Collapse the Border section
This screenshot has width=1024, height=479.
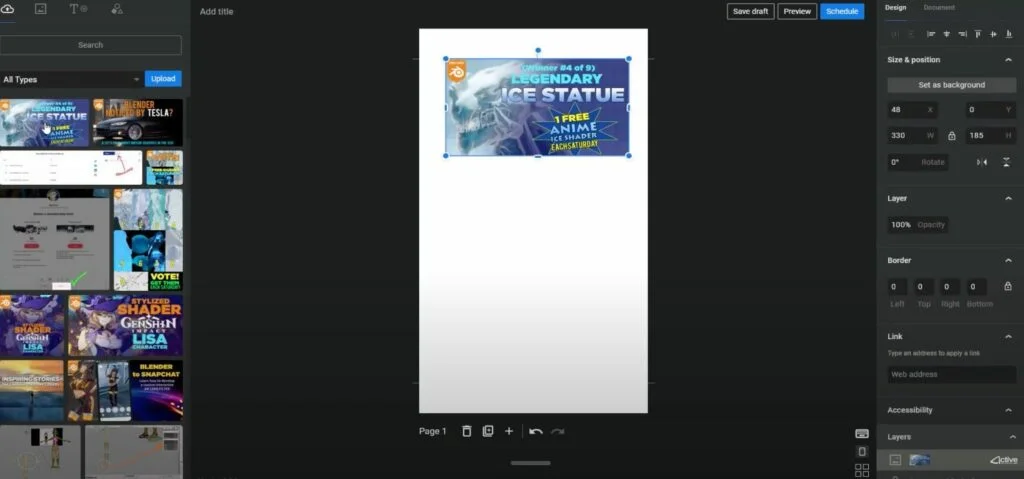point(1008,260)
